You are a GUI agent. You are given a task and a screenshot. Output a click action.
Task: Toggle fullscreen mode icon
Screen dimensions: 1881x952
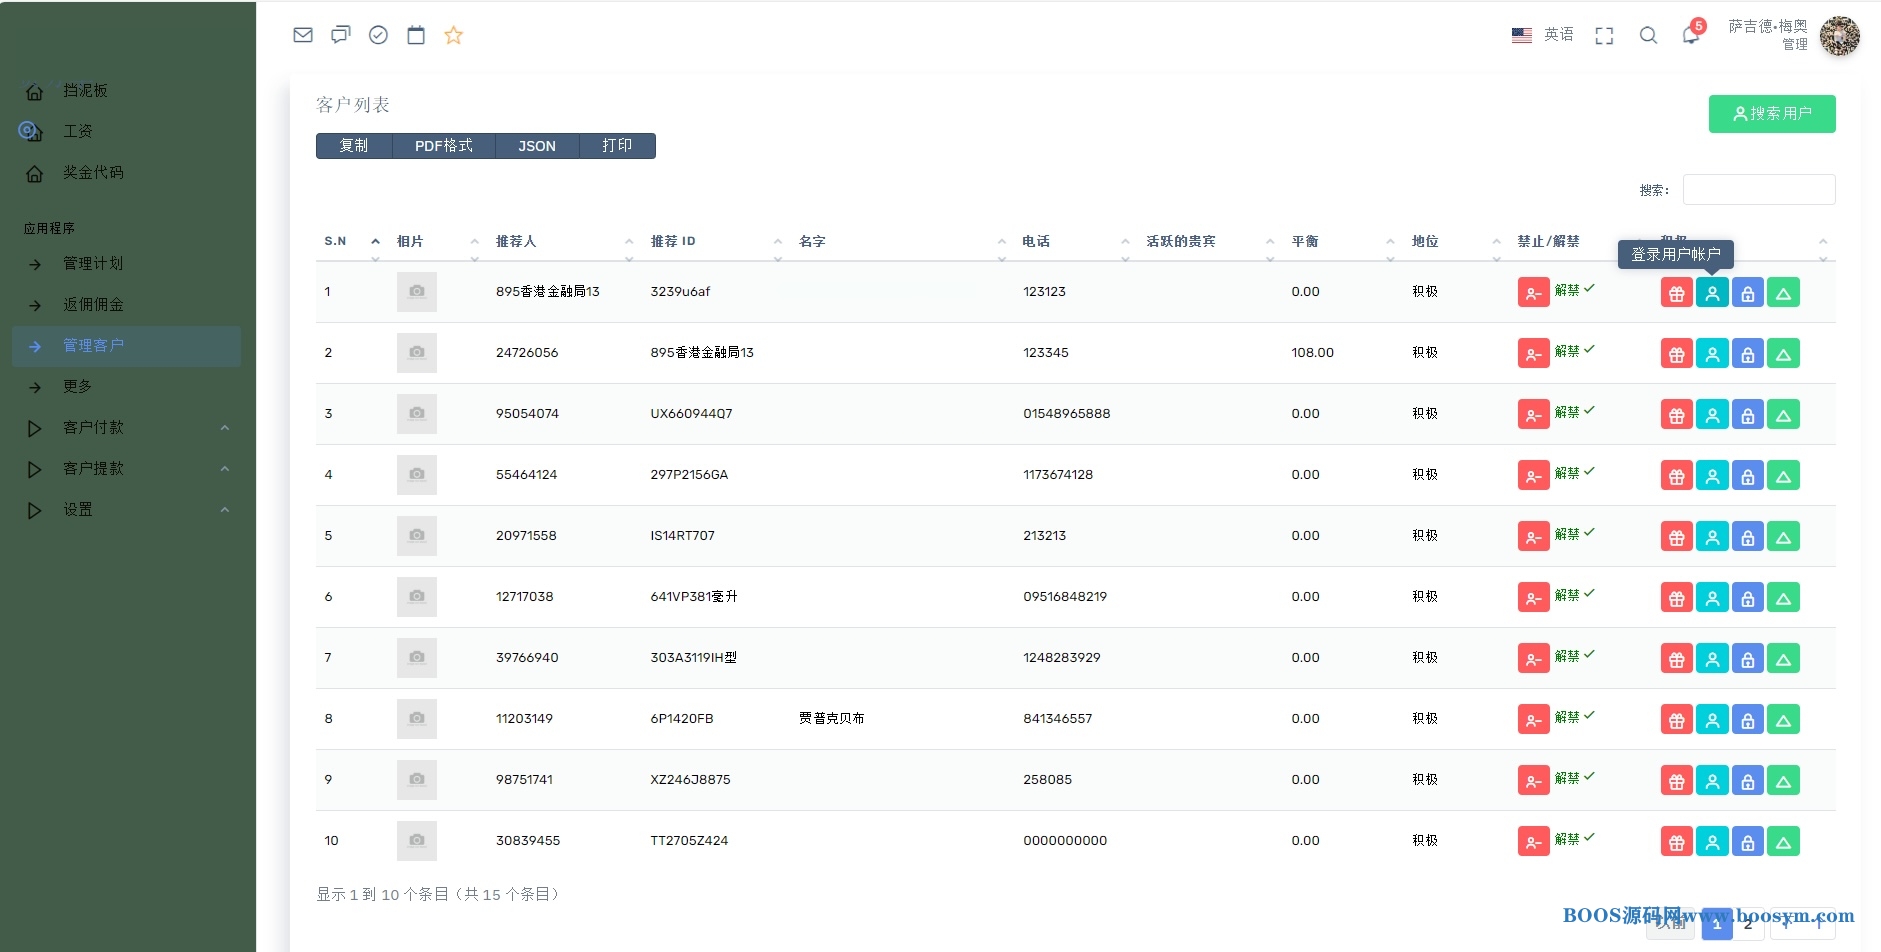(x=1604, y=36)
